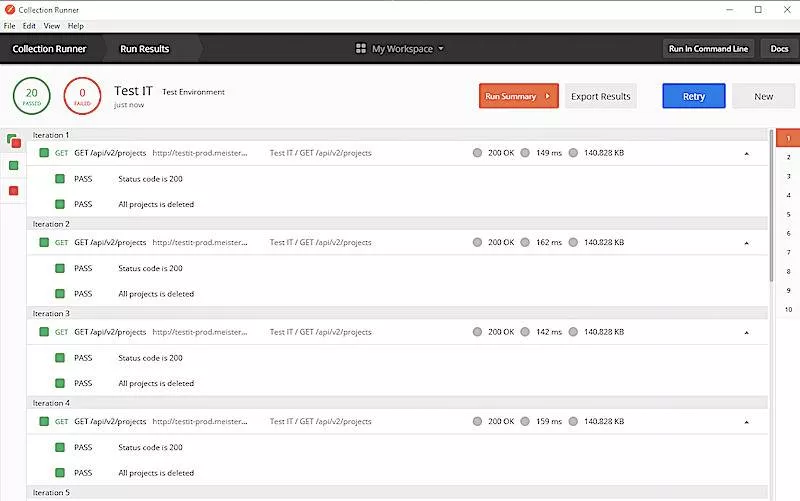Click response size indicator dot for Iteration 3
800x501 pixels.
pyautogui.click(x=573, y=332)
